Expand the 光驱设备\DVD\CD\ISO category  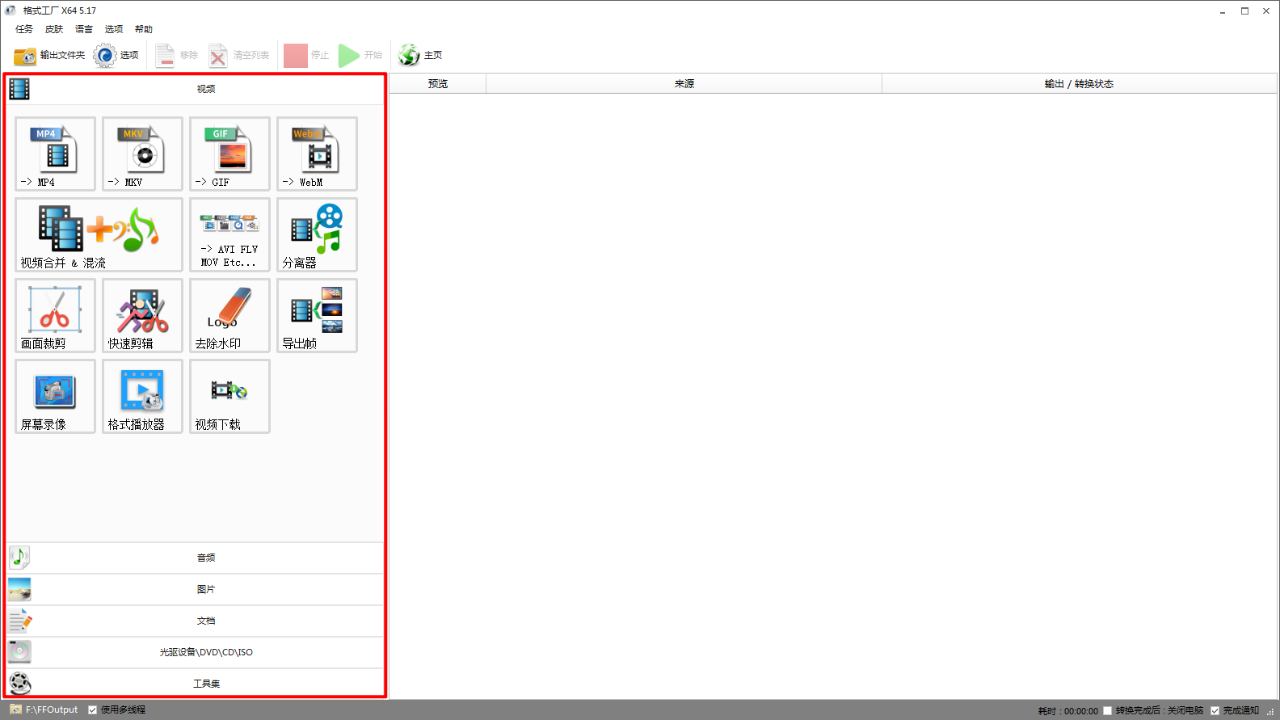click(195, 652)
